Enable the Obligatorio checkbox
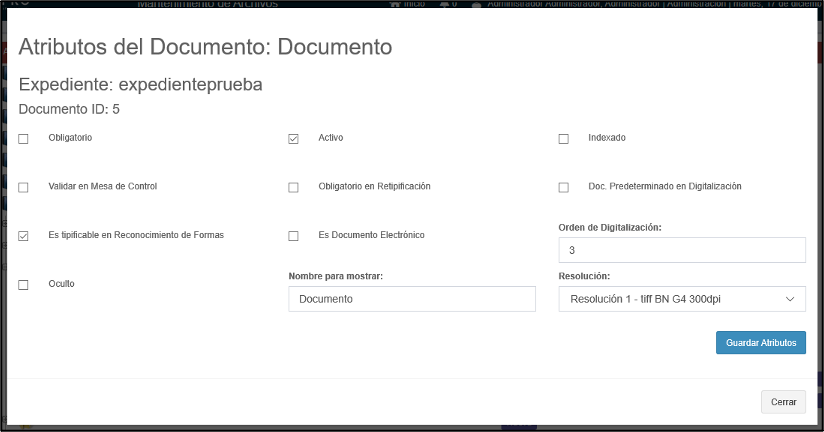Image resolution: width=824 pixels, height=432 pixels. point(24,139)
